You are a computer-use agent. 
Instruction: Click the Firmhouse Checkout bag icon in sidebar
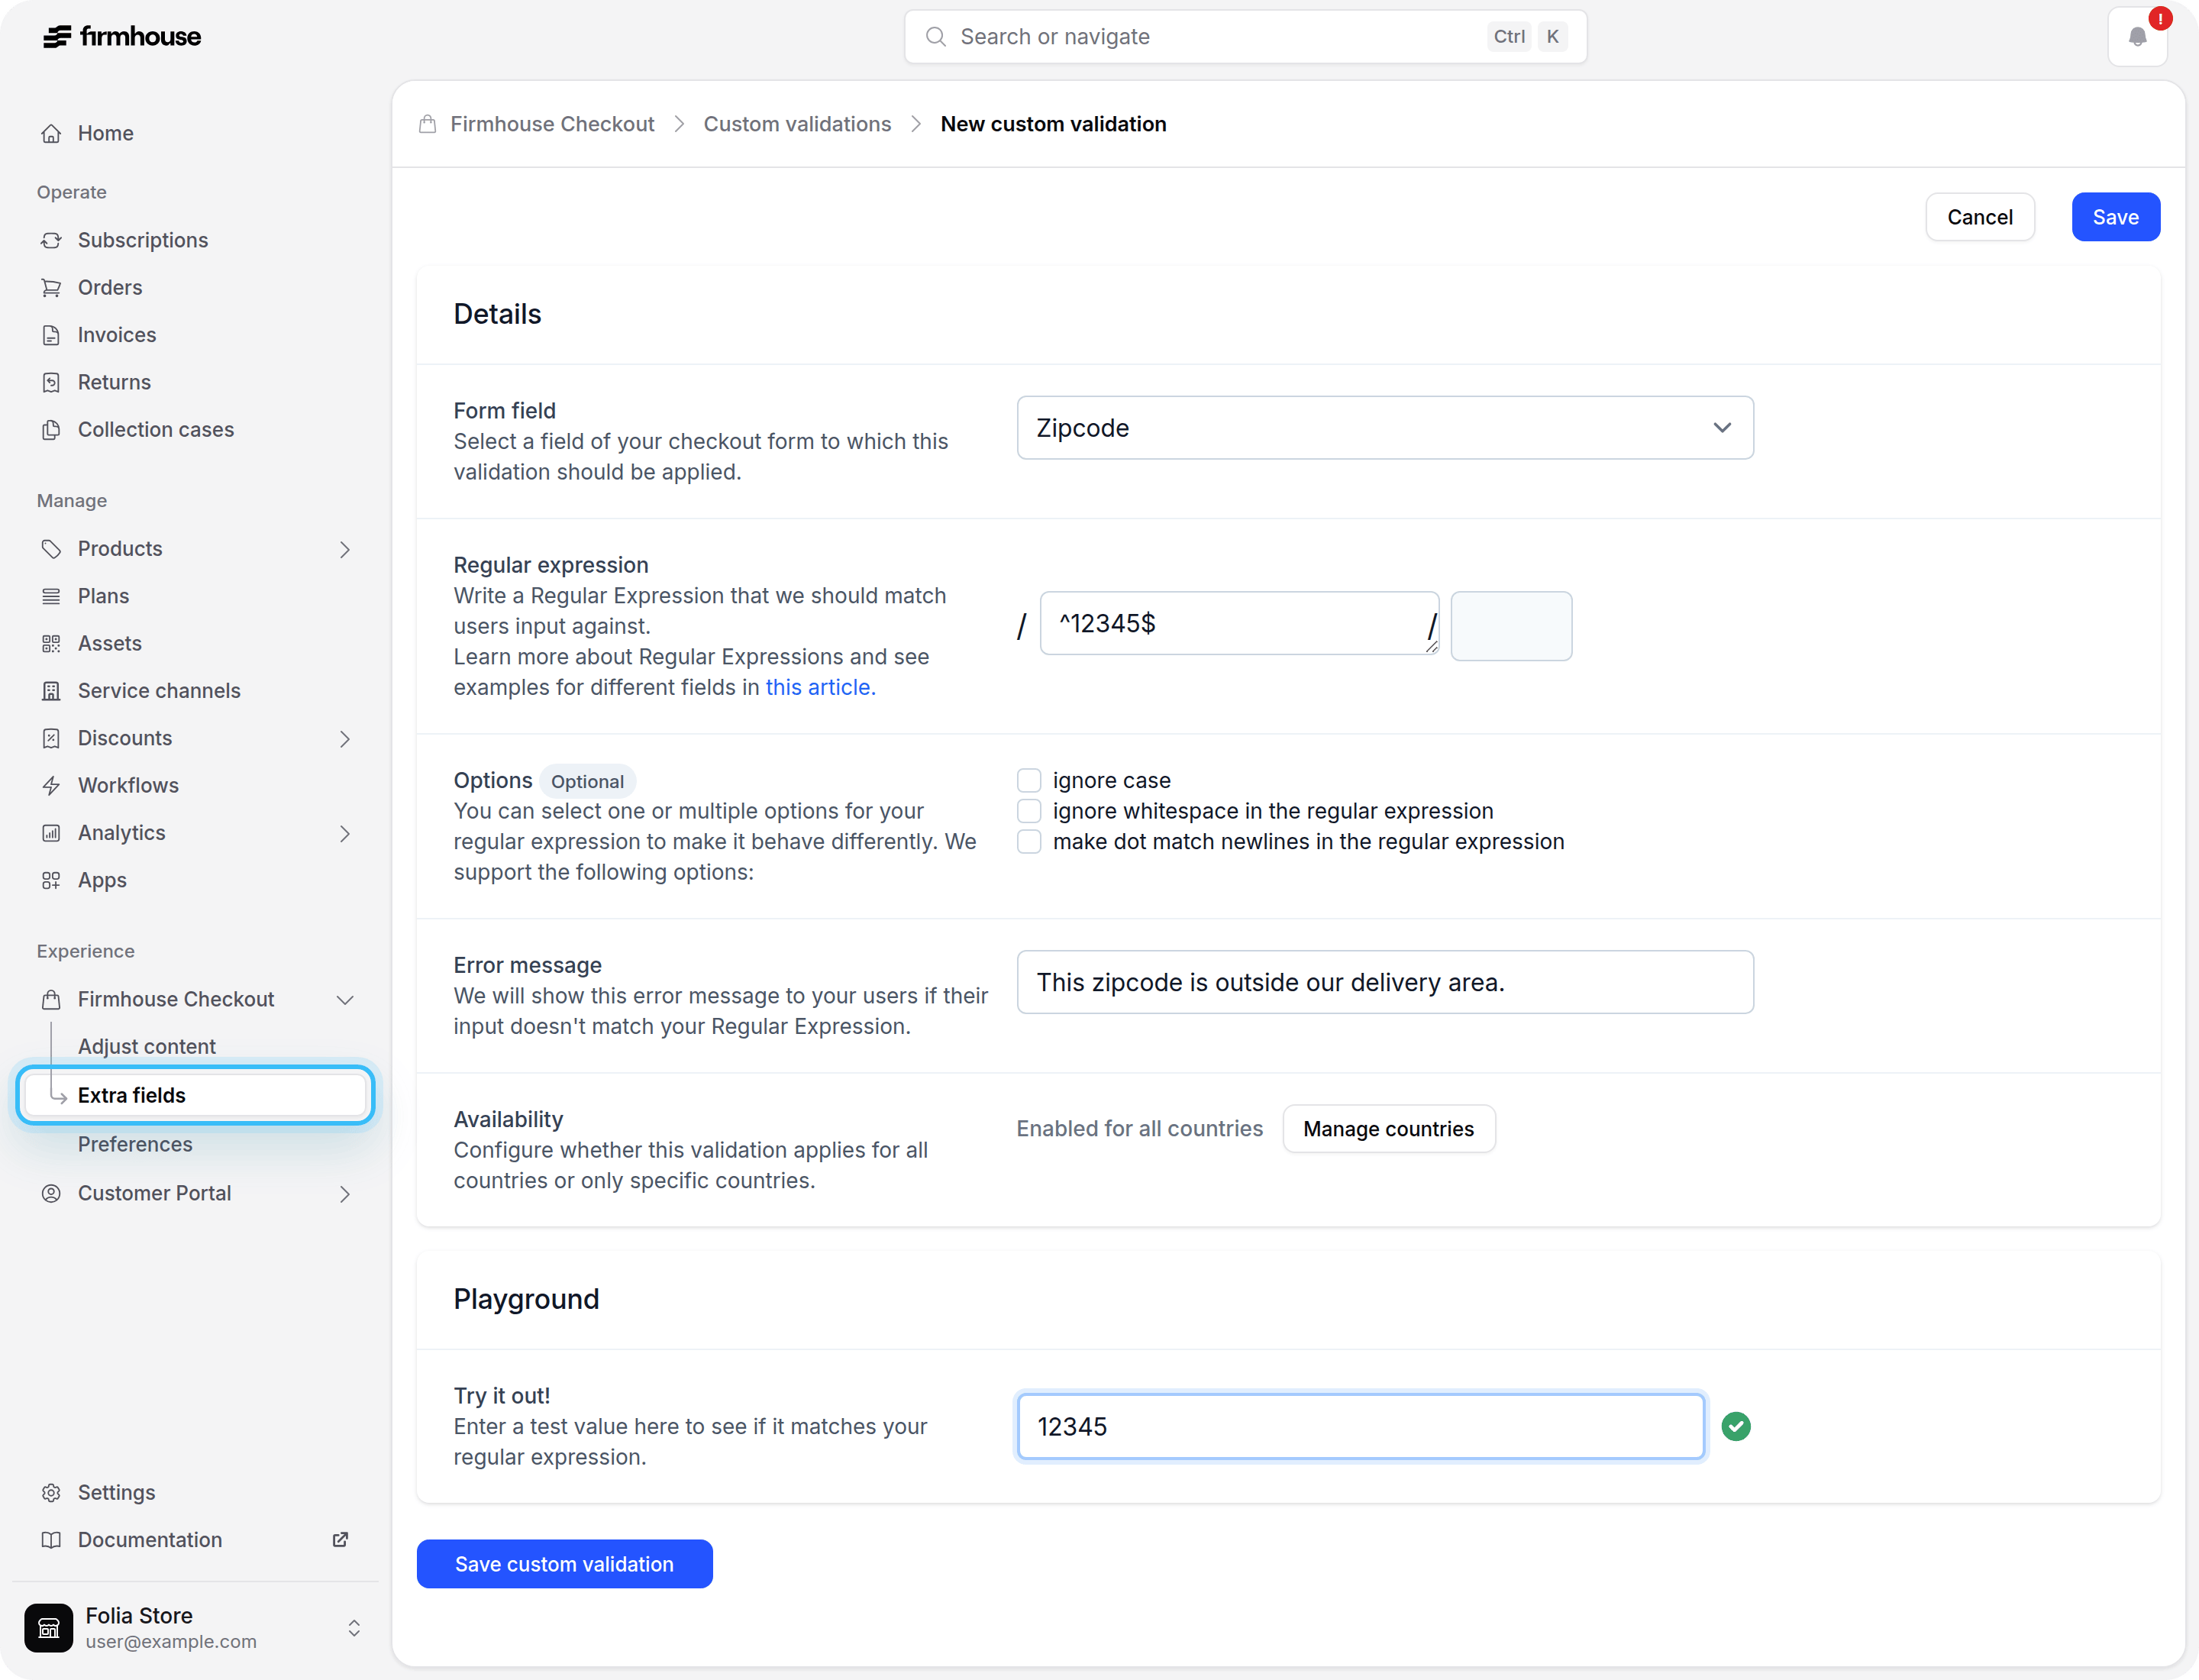[x=51, y=1000]
